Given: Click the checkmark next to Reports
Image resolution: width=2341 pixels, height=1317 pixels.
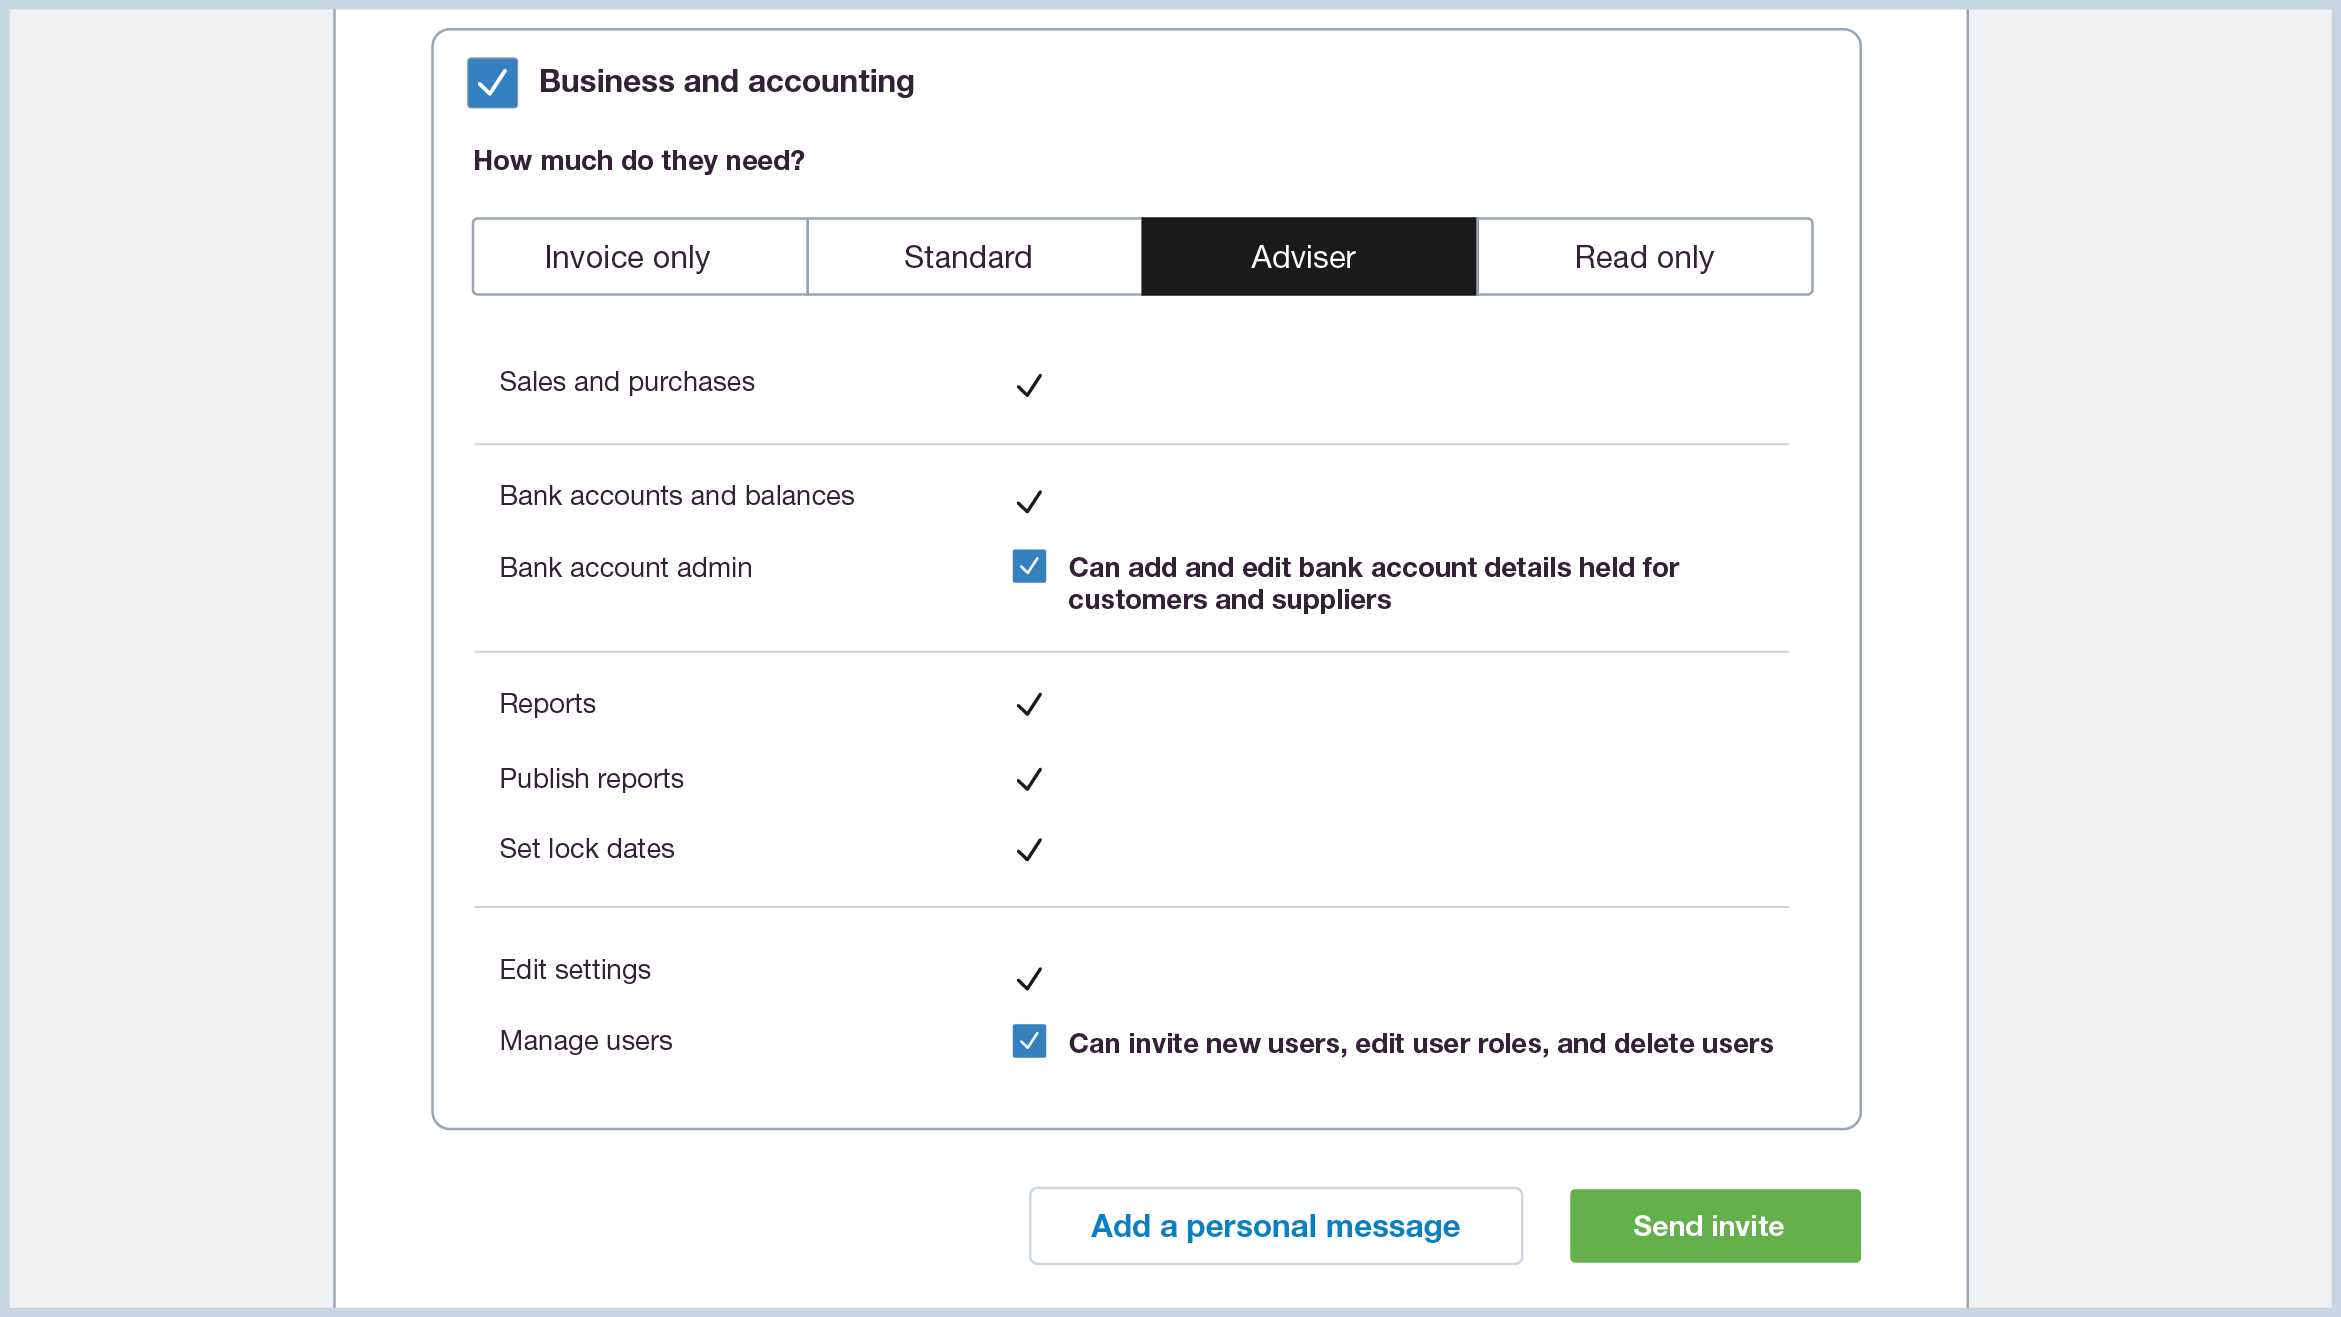Looking at the screenshot, I should tap(1029, 704).
